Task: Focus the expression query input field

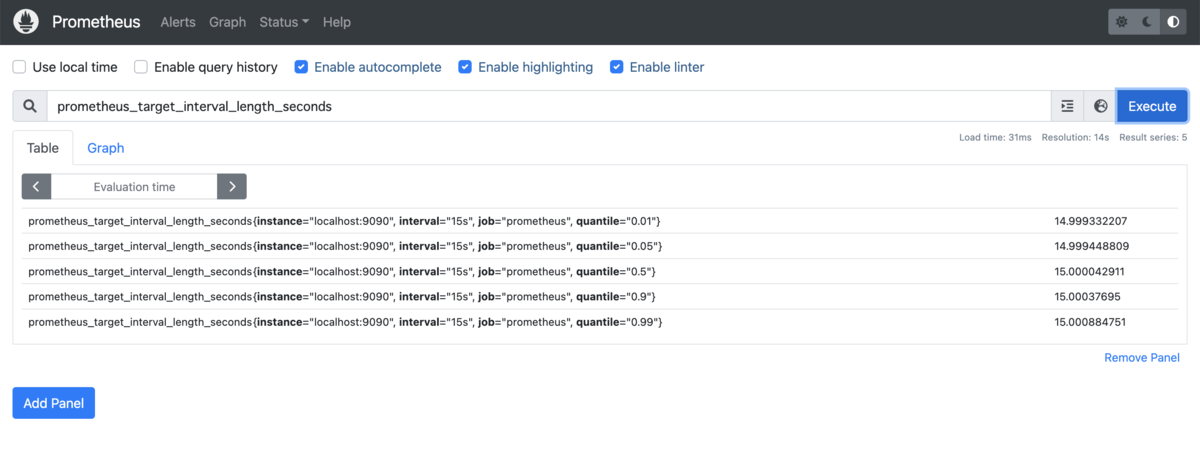Action: click(x=549, y=106)
